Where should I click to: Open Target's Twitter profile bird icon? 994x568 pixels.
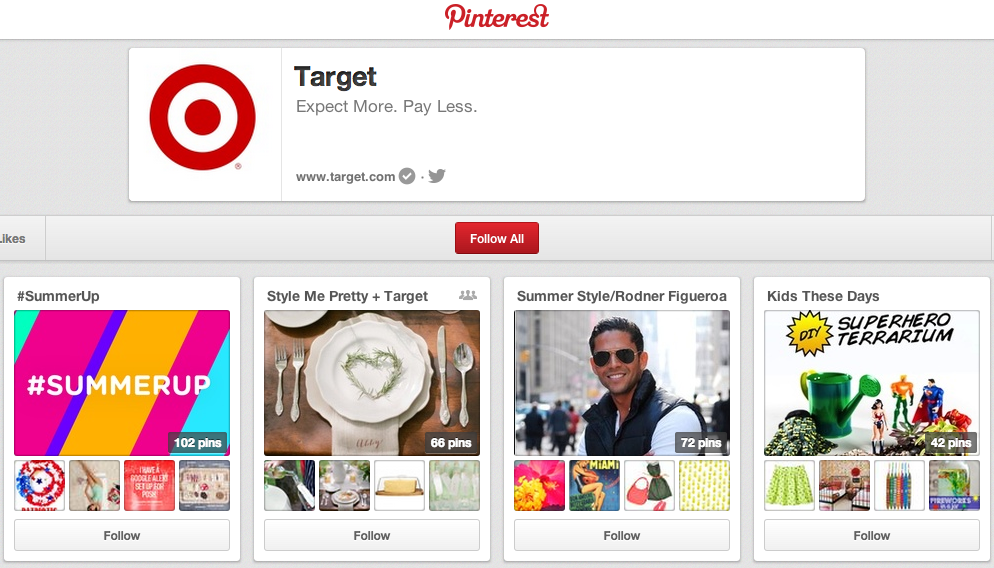click(x=437, y=176)
